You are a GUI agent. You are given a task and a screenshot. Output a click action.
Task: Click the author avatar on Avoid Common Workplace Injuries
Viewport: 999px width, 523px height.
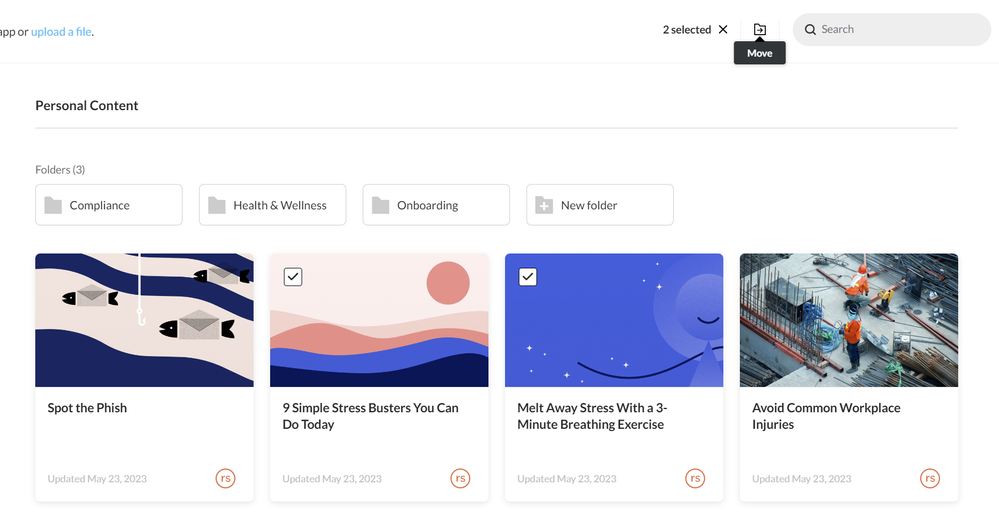[x=930, y=478]
